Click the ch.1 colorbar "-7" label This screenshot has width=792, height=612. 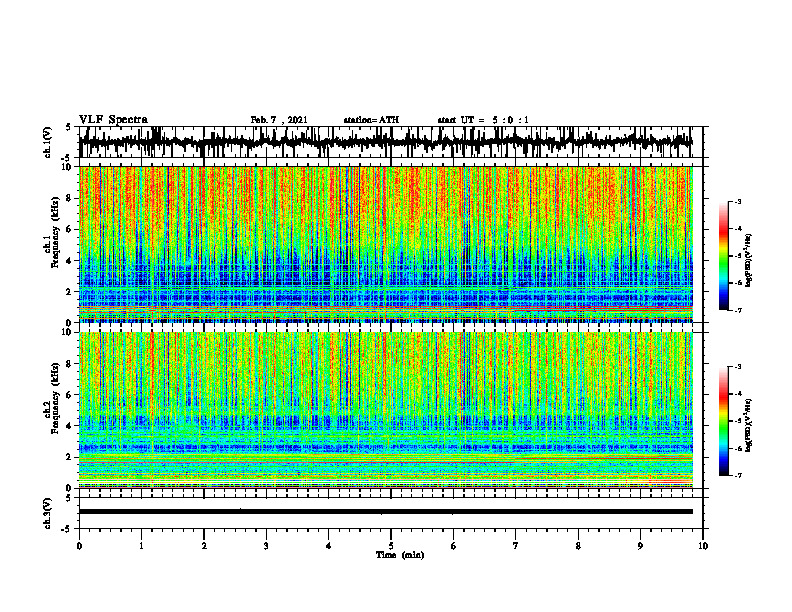(737, 310)
